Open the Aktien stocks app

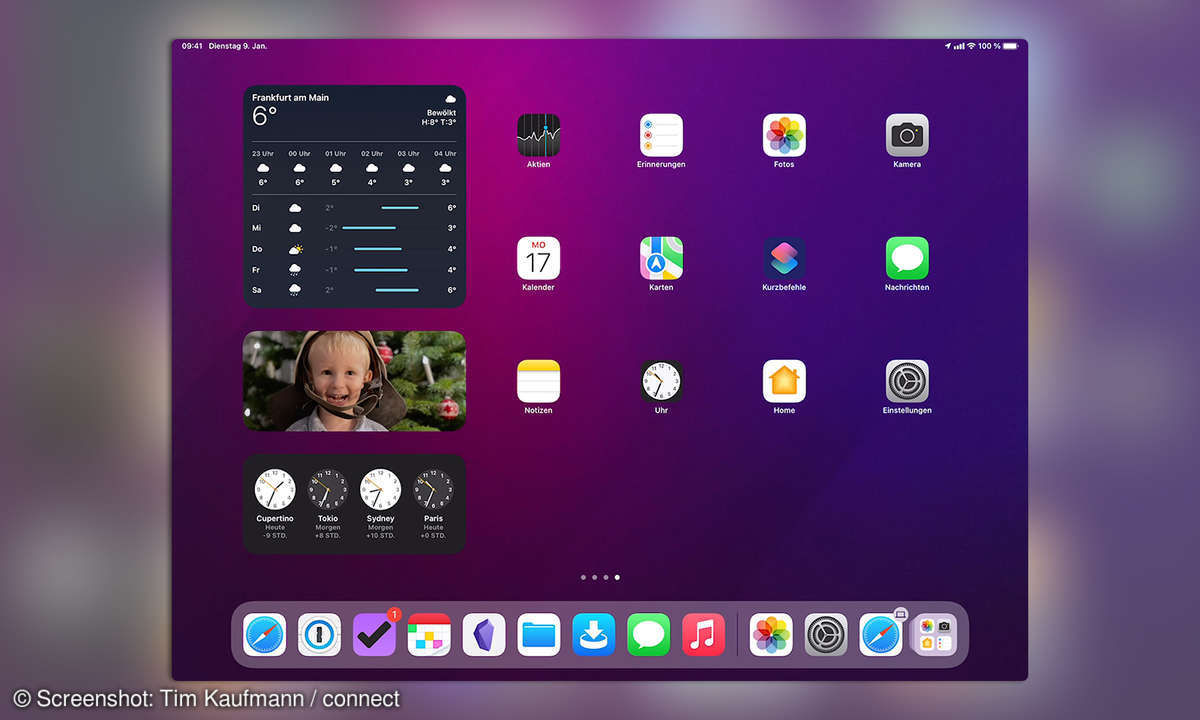(x=538, y=135)
